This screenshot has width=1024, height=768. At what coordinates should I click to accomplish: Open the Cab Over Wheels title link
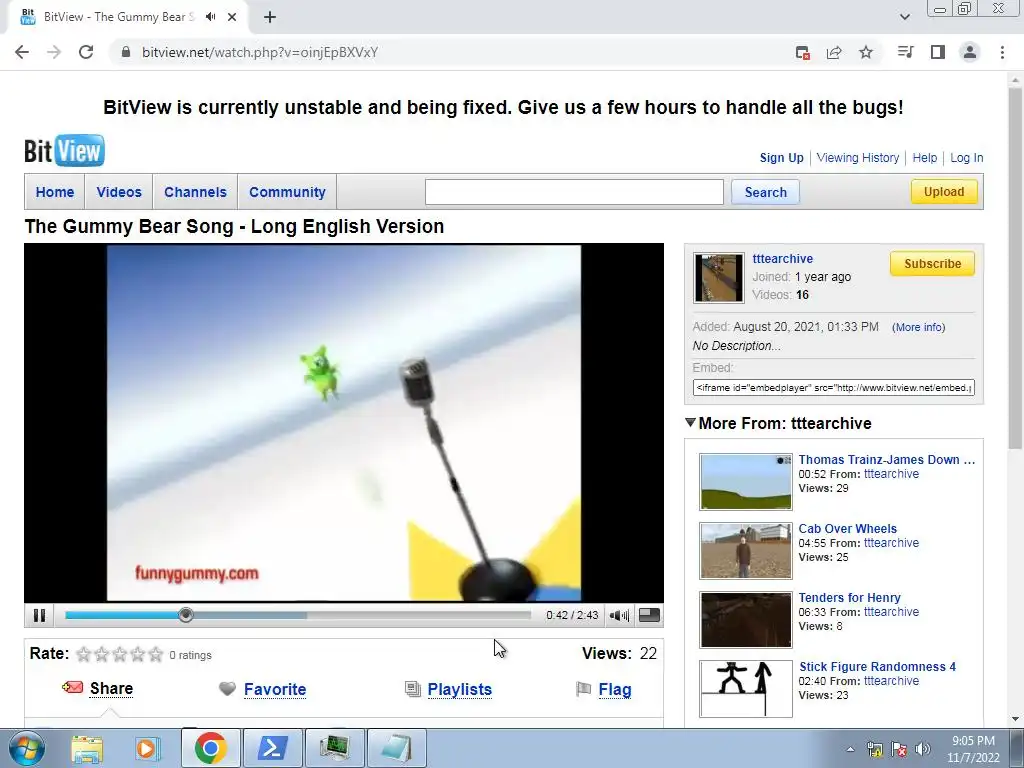(848, 528)
